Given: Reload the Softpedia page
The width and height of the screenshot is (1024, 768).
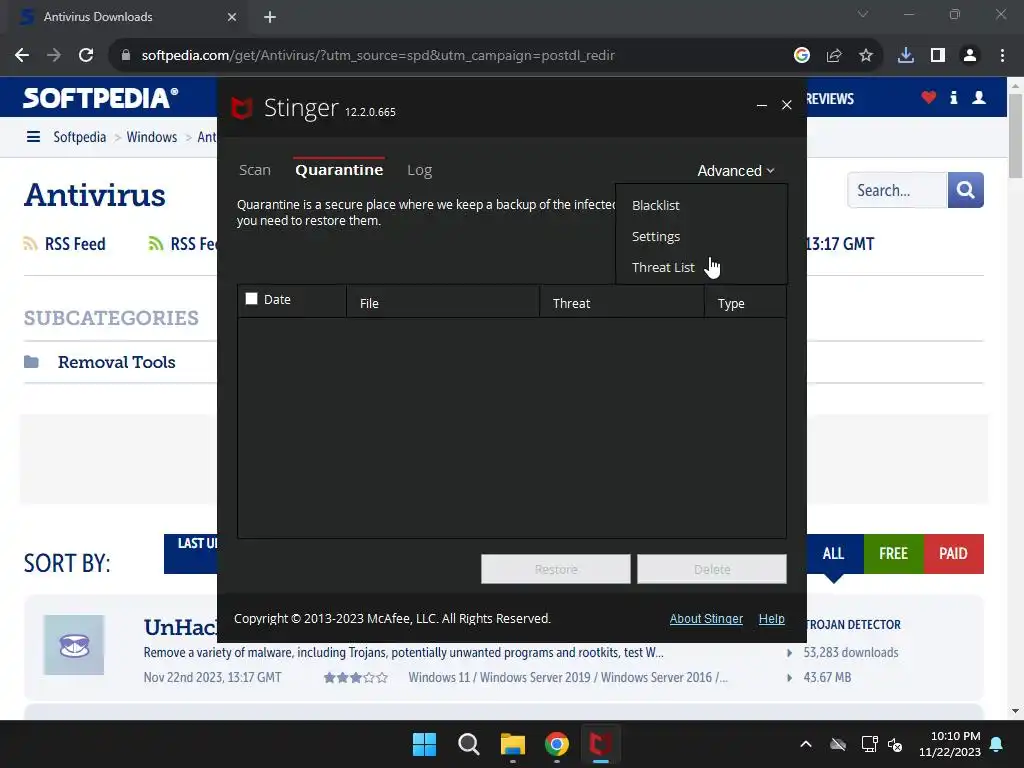Looking at the screenshot, I should [x=86, y=56].
